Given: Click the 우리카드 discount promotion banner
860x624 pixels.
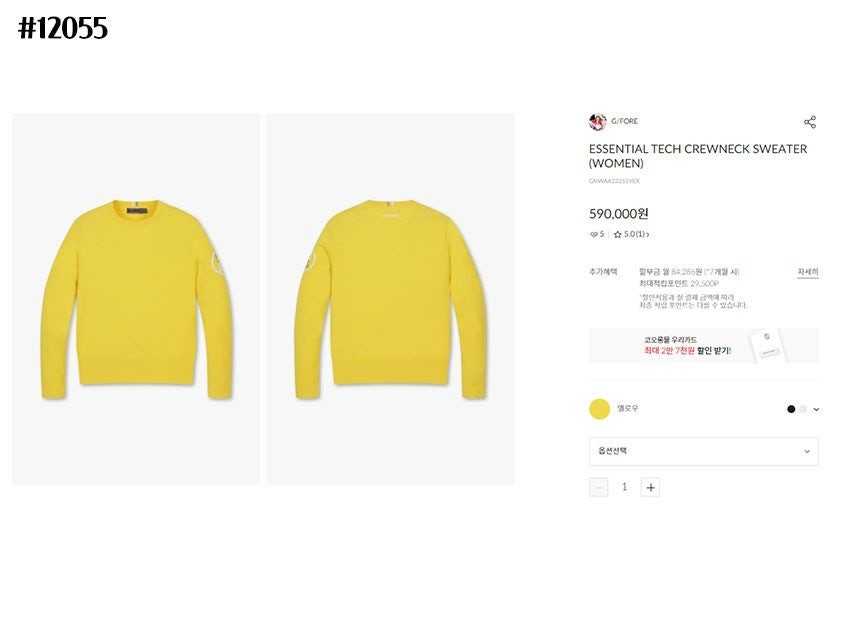Looking at the screenshot, I should tap(704, 345).
